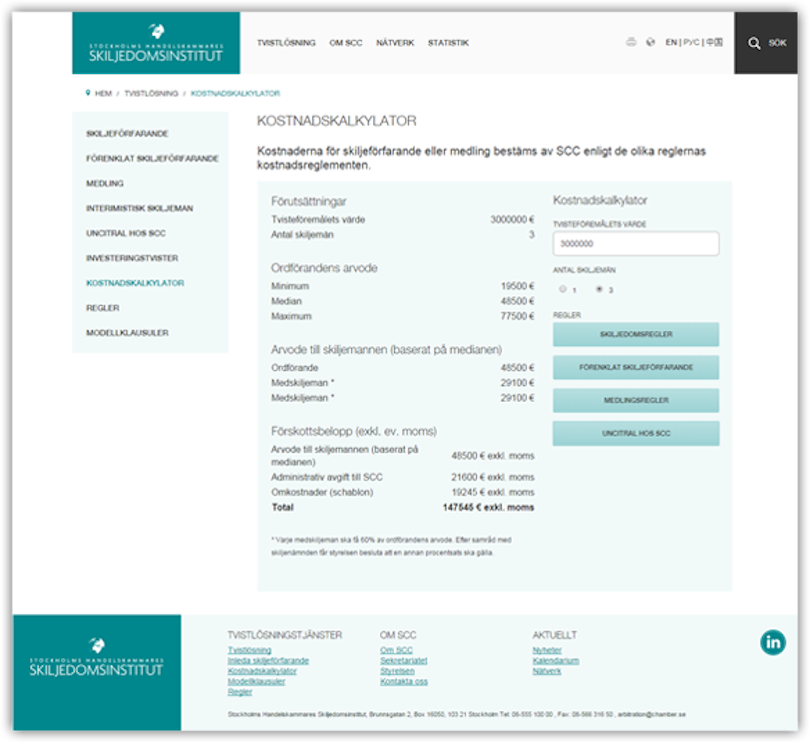Screen dimensions: 810x743
Task: Switch site language to EN
Action: click(671, 43)
